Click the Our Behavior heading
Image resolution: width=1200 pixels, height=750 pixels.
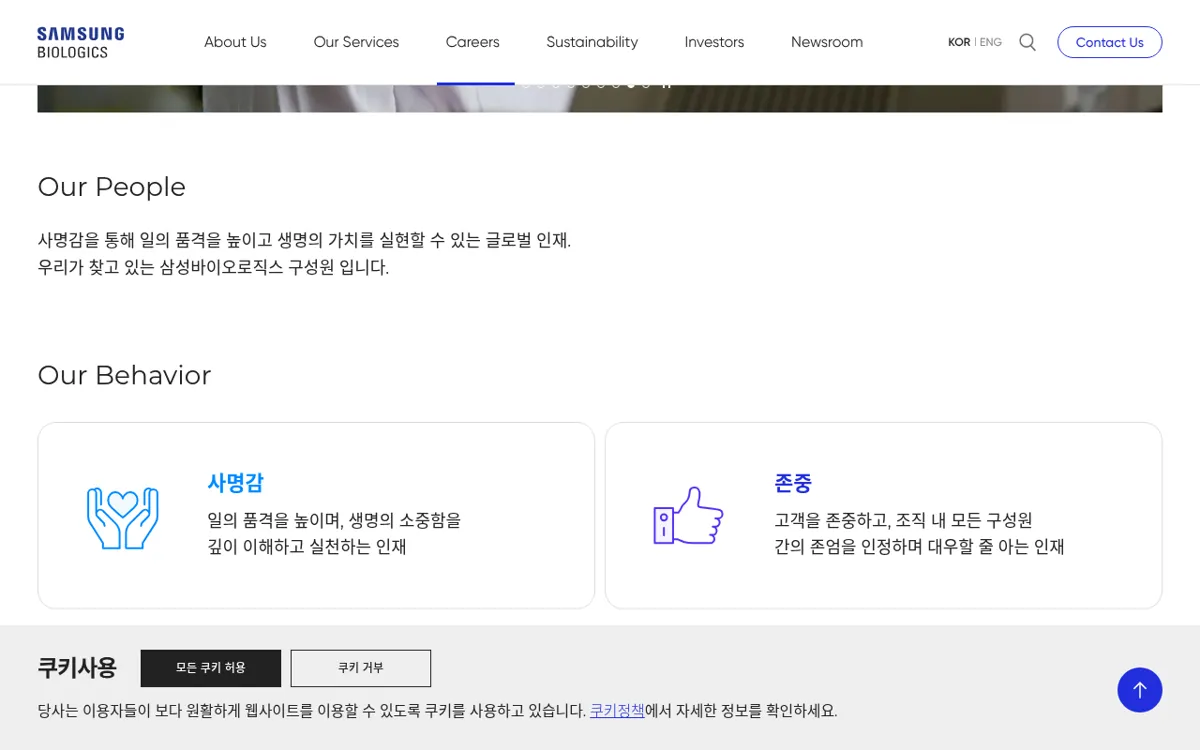(124, 375)
